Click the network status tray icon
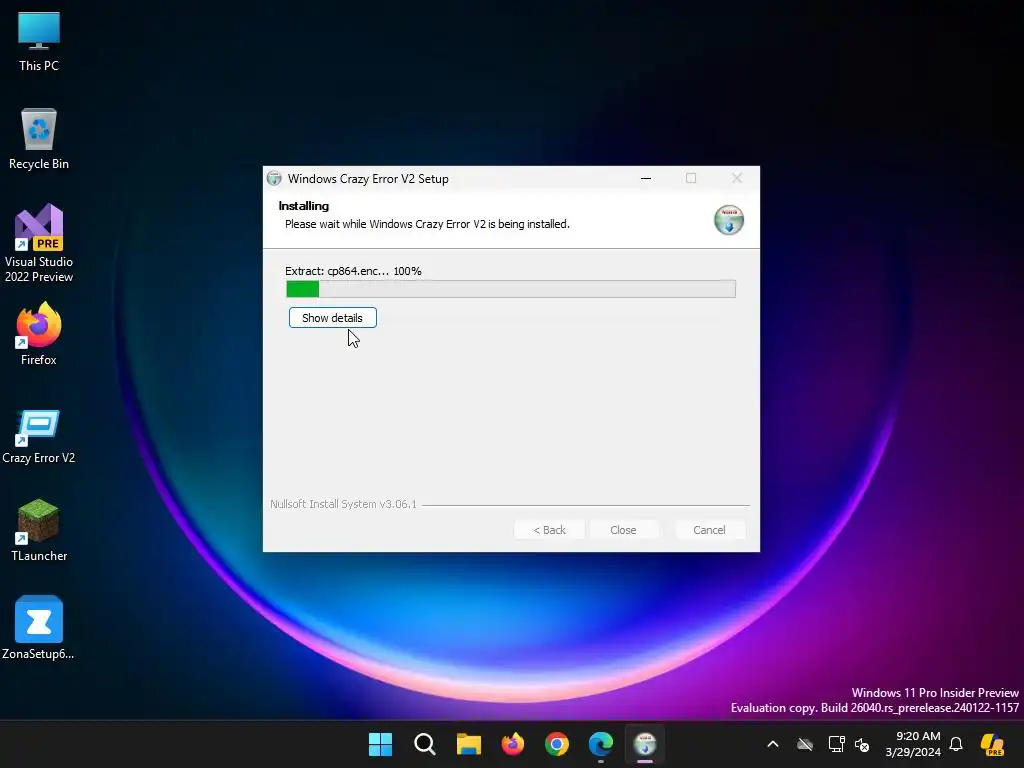The image size is (1024, 768). (x=837, y=744)
